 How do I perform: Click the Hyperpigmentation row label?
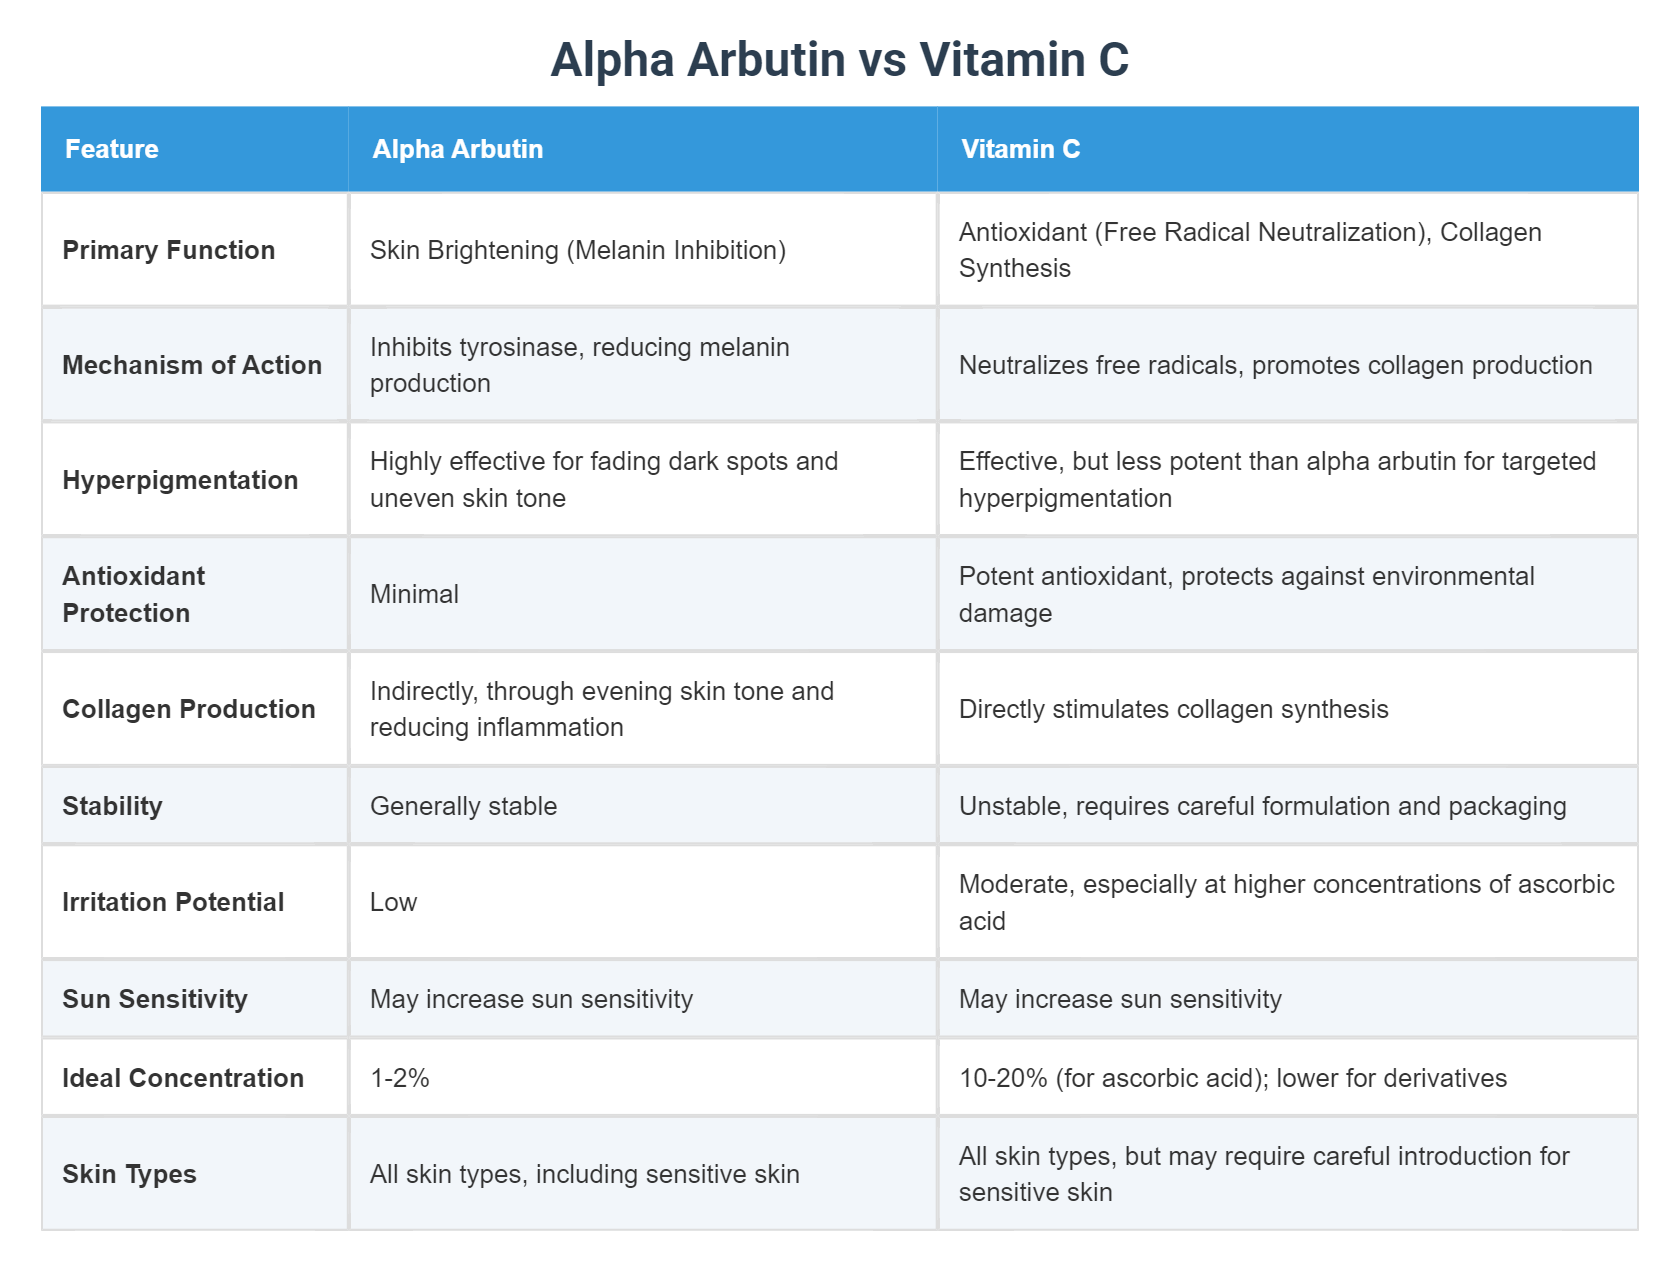[x=180, y=480]
